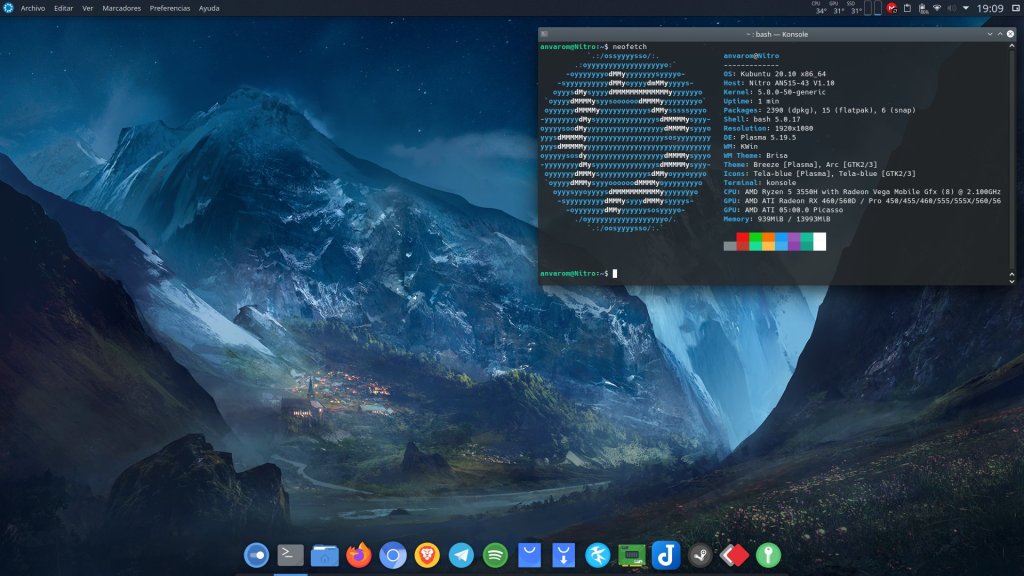Open the Kubuntu application launcher

(8, 8)
